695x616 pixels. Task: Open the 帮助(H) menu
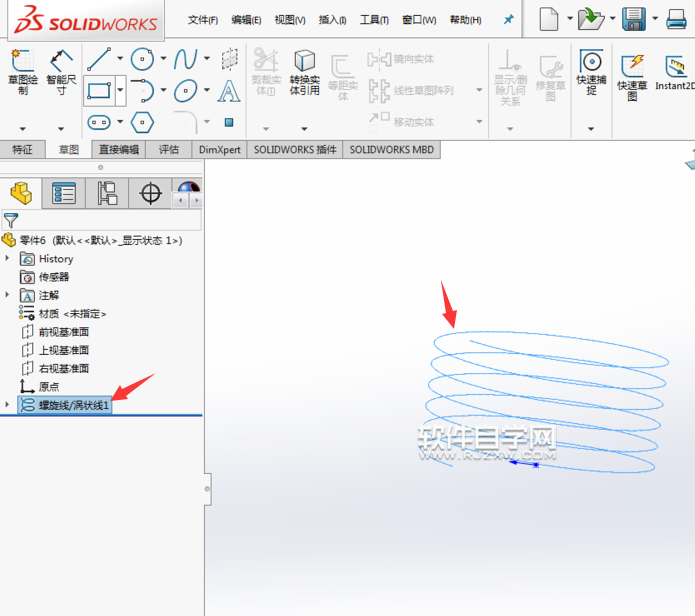[x=465, y=20]
